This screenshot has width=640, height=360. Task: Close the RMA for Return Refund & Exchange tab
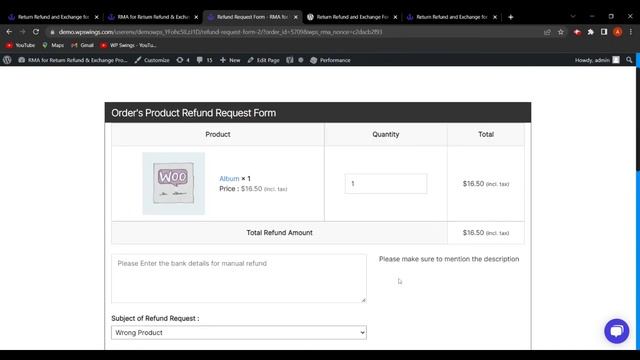pyautogui.click(x=196, y=17)
